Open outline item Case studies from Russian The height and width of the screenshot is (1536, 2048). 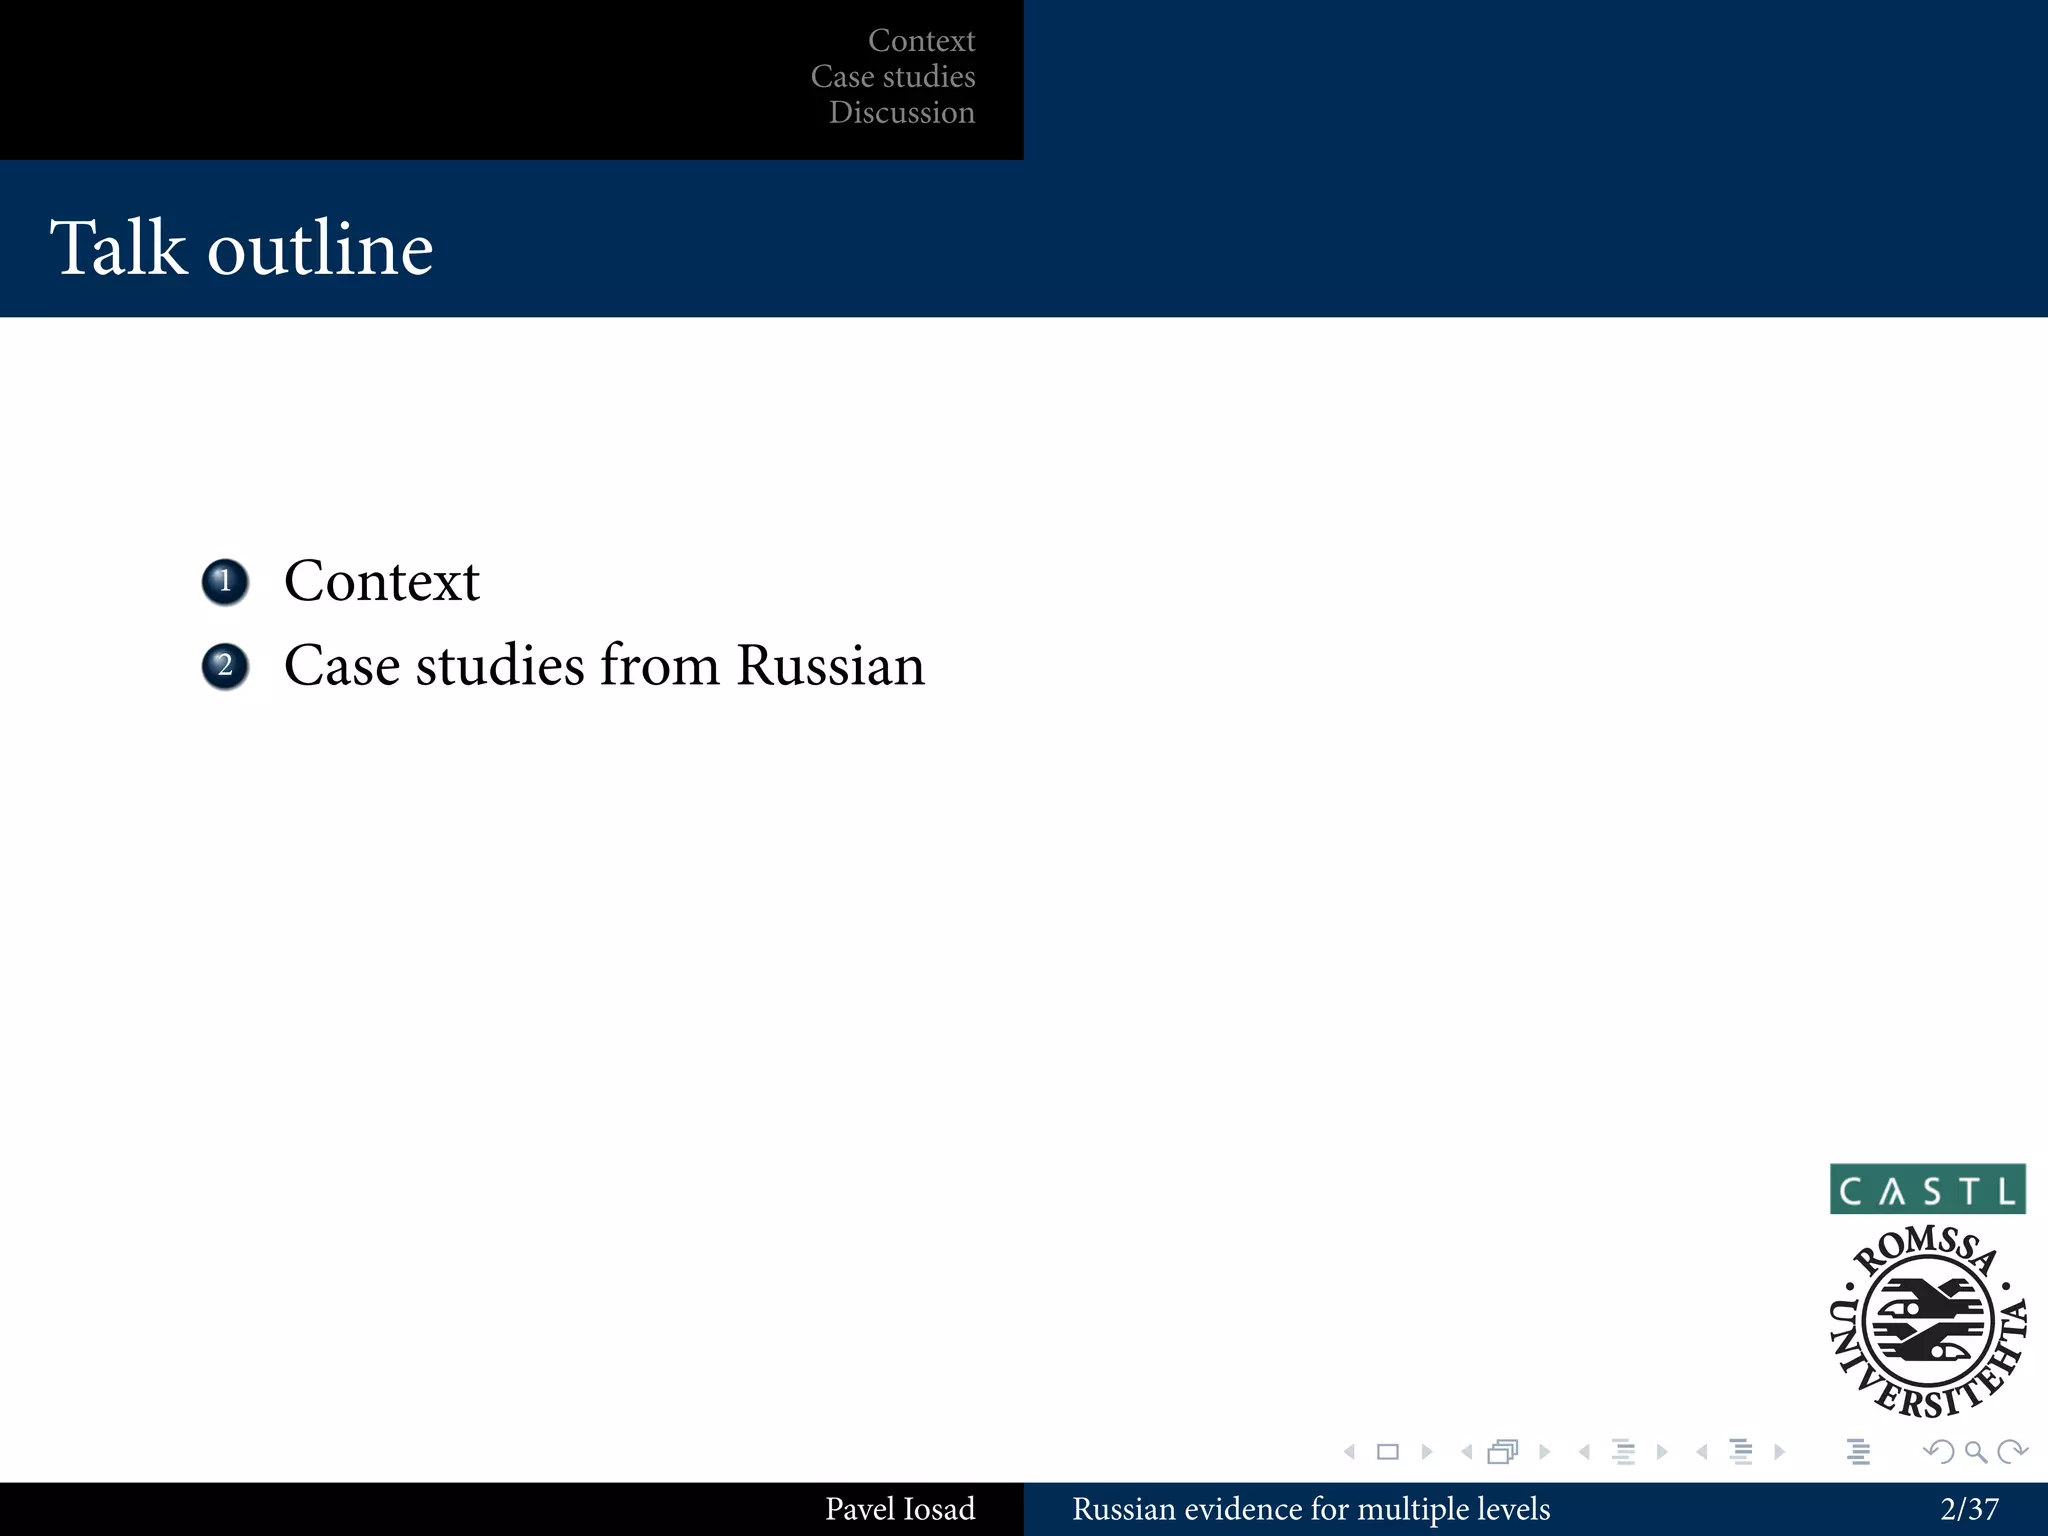605,665
